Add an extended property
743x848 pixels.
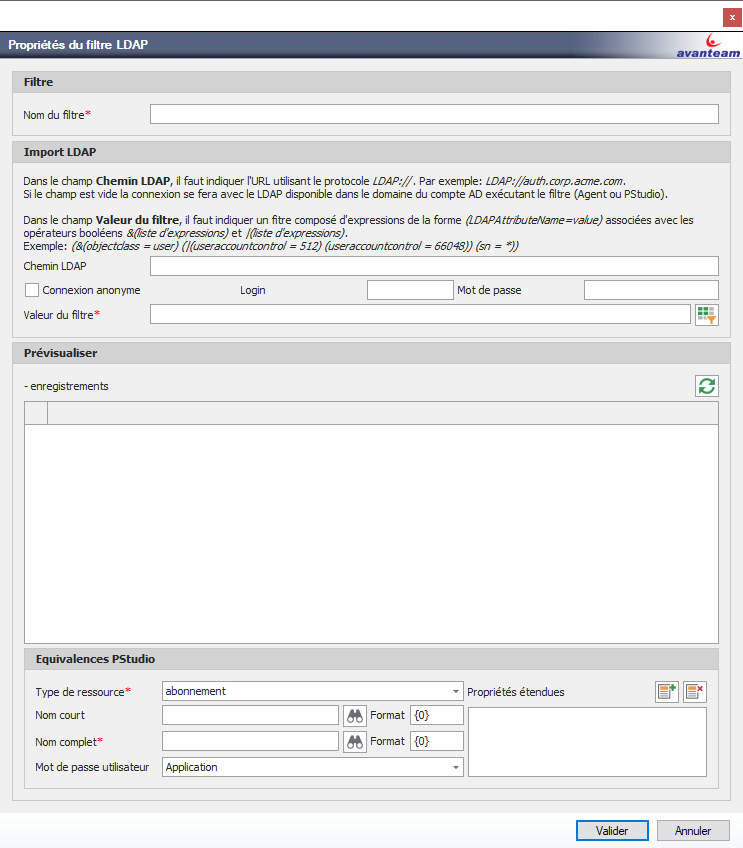pyautogui.click(x=667, y=692)
